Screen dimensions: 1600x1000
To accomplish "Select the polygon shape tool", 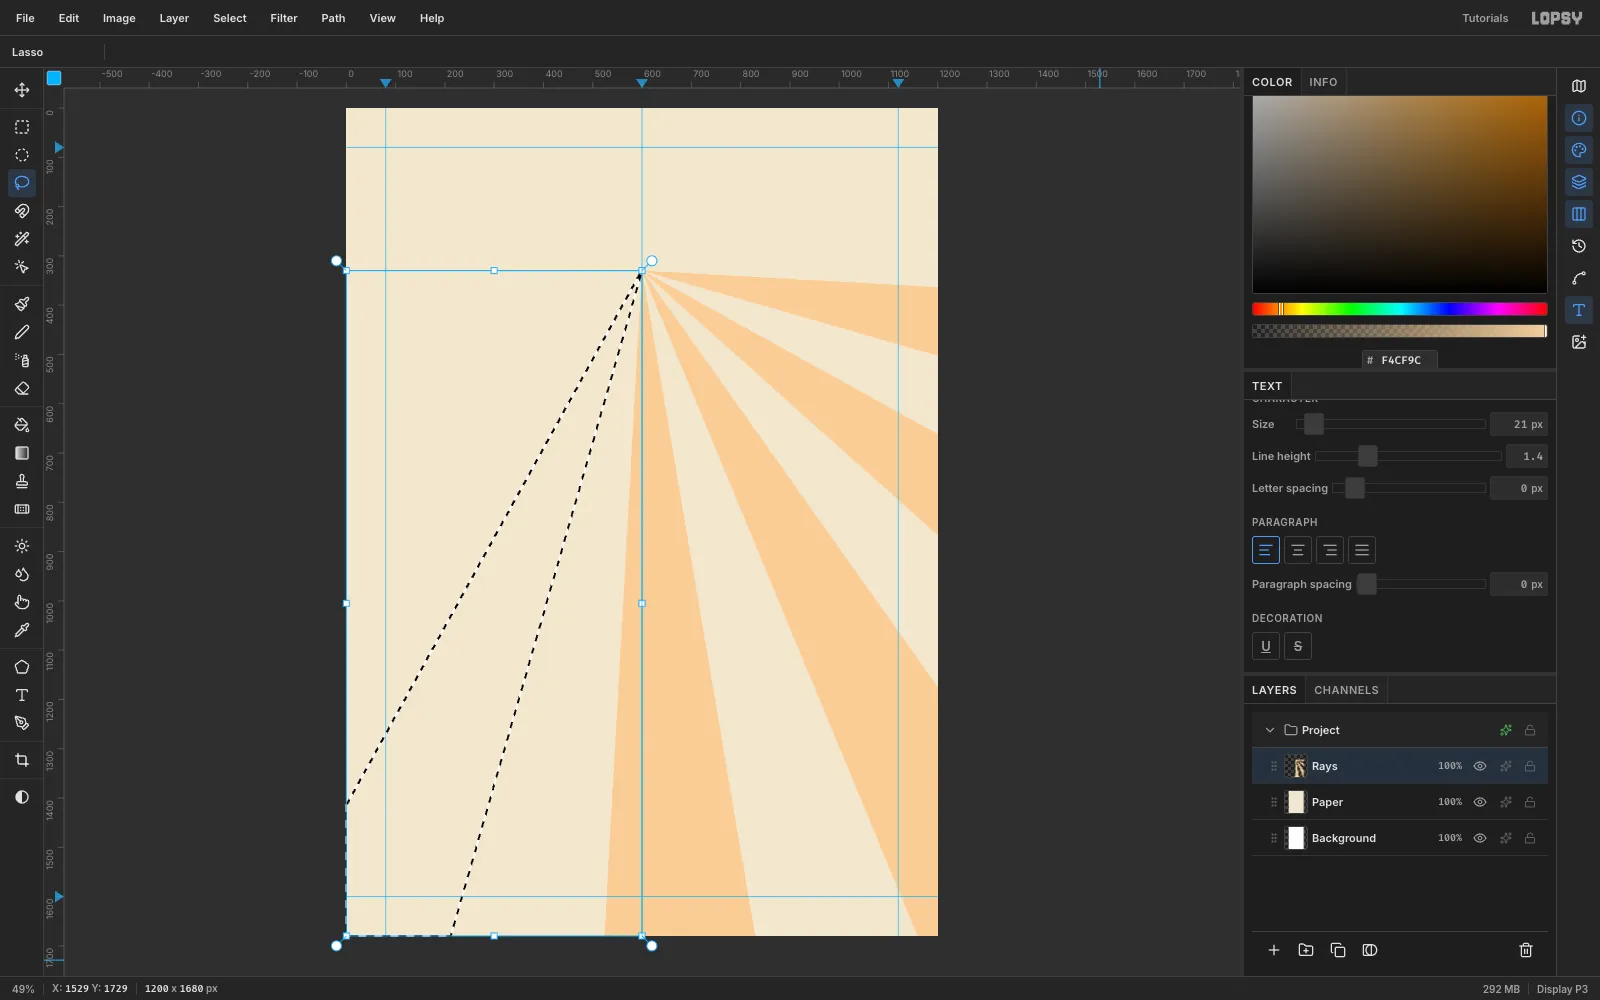I will [22, 667].
